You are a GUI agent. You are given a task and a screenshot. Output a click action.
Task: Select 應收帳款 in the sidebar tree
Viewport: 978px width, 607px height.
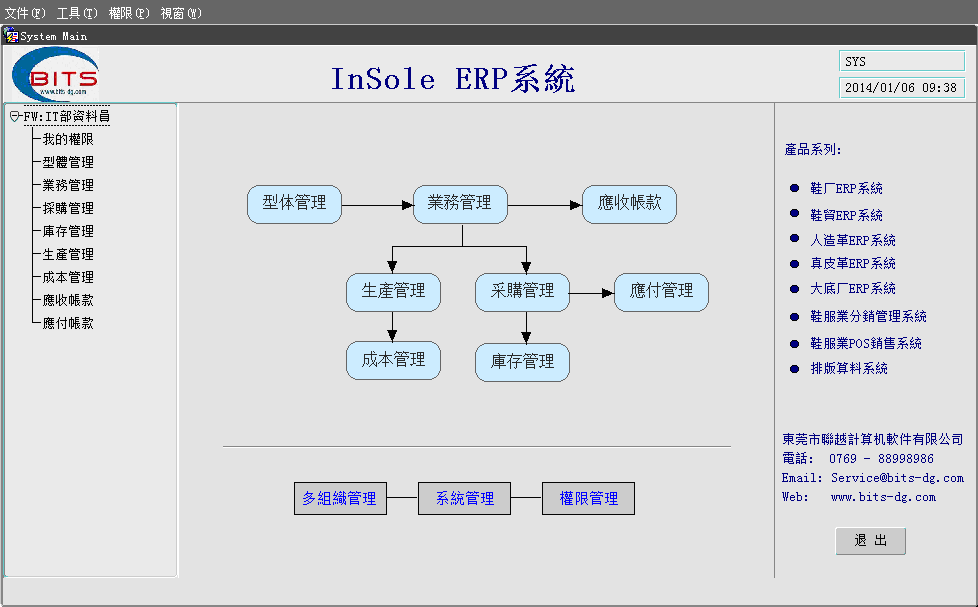pyautogui.click(x=68, y=300)
